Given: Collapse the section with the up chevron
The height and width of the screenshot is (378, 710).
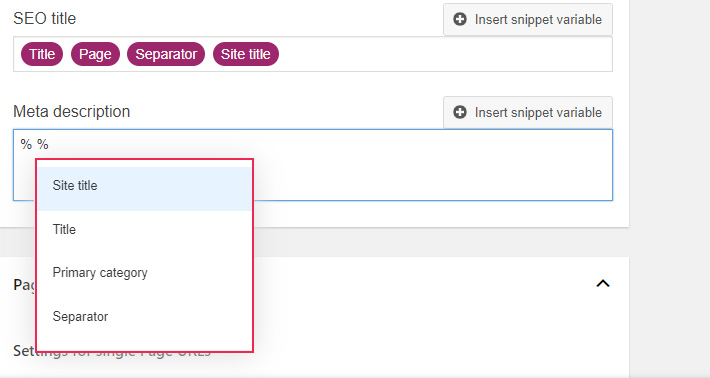Looking at the screenshot, I should [x=603, y=283].
